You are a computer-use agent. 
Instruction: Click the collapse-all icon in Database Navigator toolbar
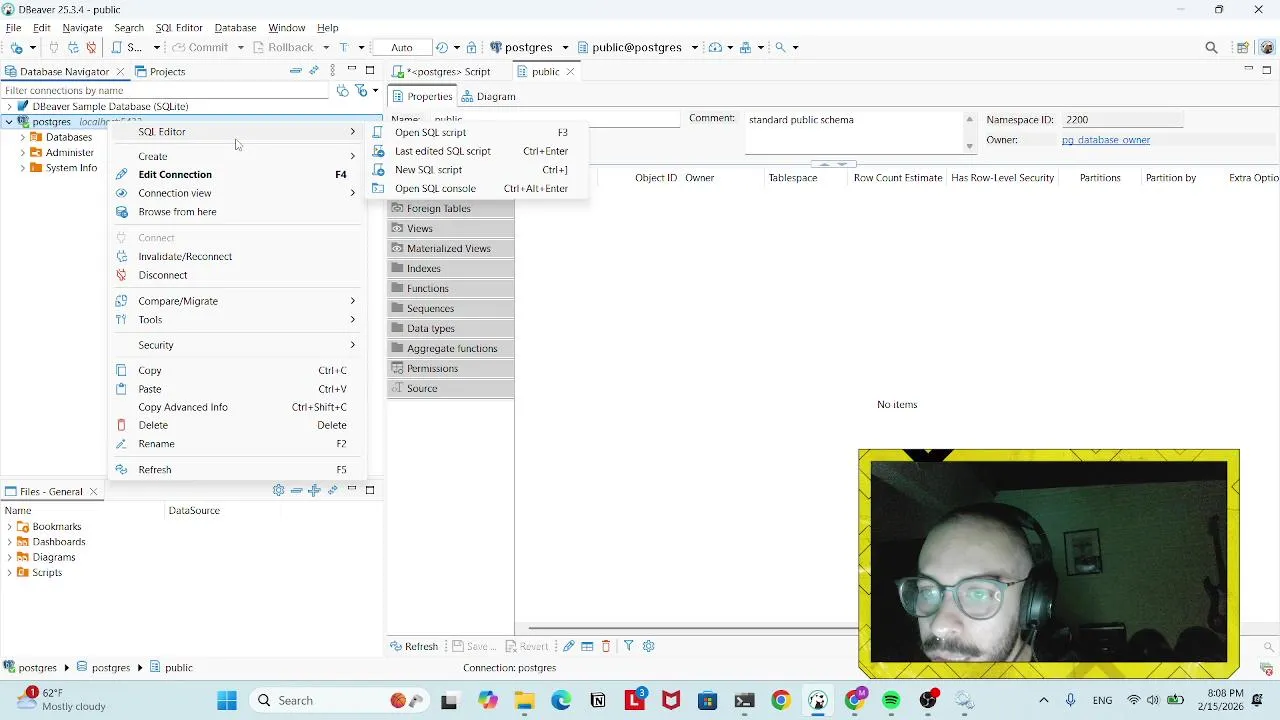295,71
